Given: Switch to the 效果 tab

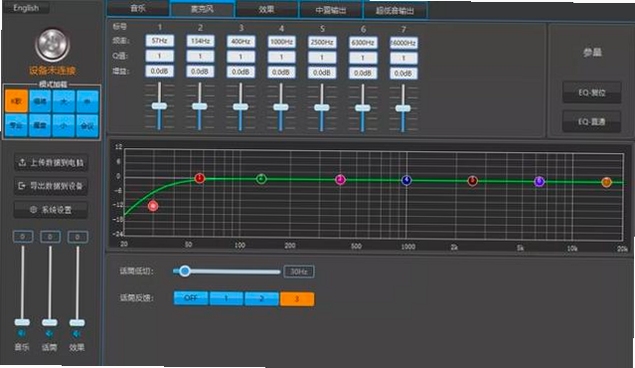Looking at the screenshot, I should tap(266, 9).
